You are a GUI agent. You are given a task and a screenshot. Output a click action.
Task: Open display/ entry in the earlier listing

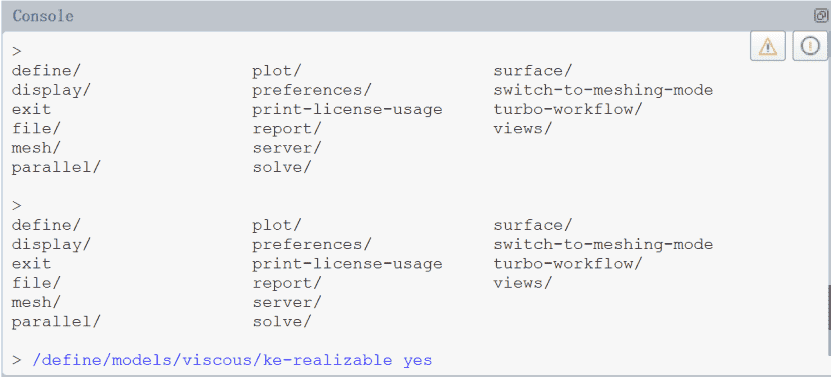pos(51,91)
